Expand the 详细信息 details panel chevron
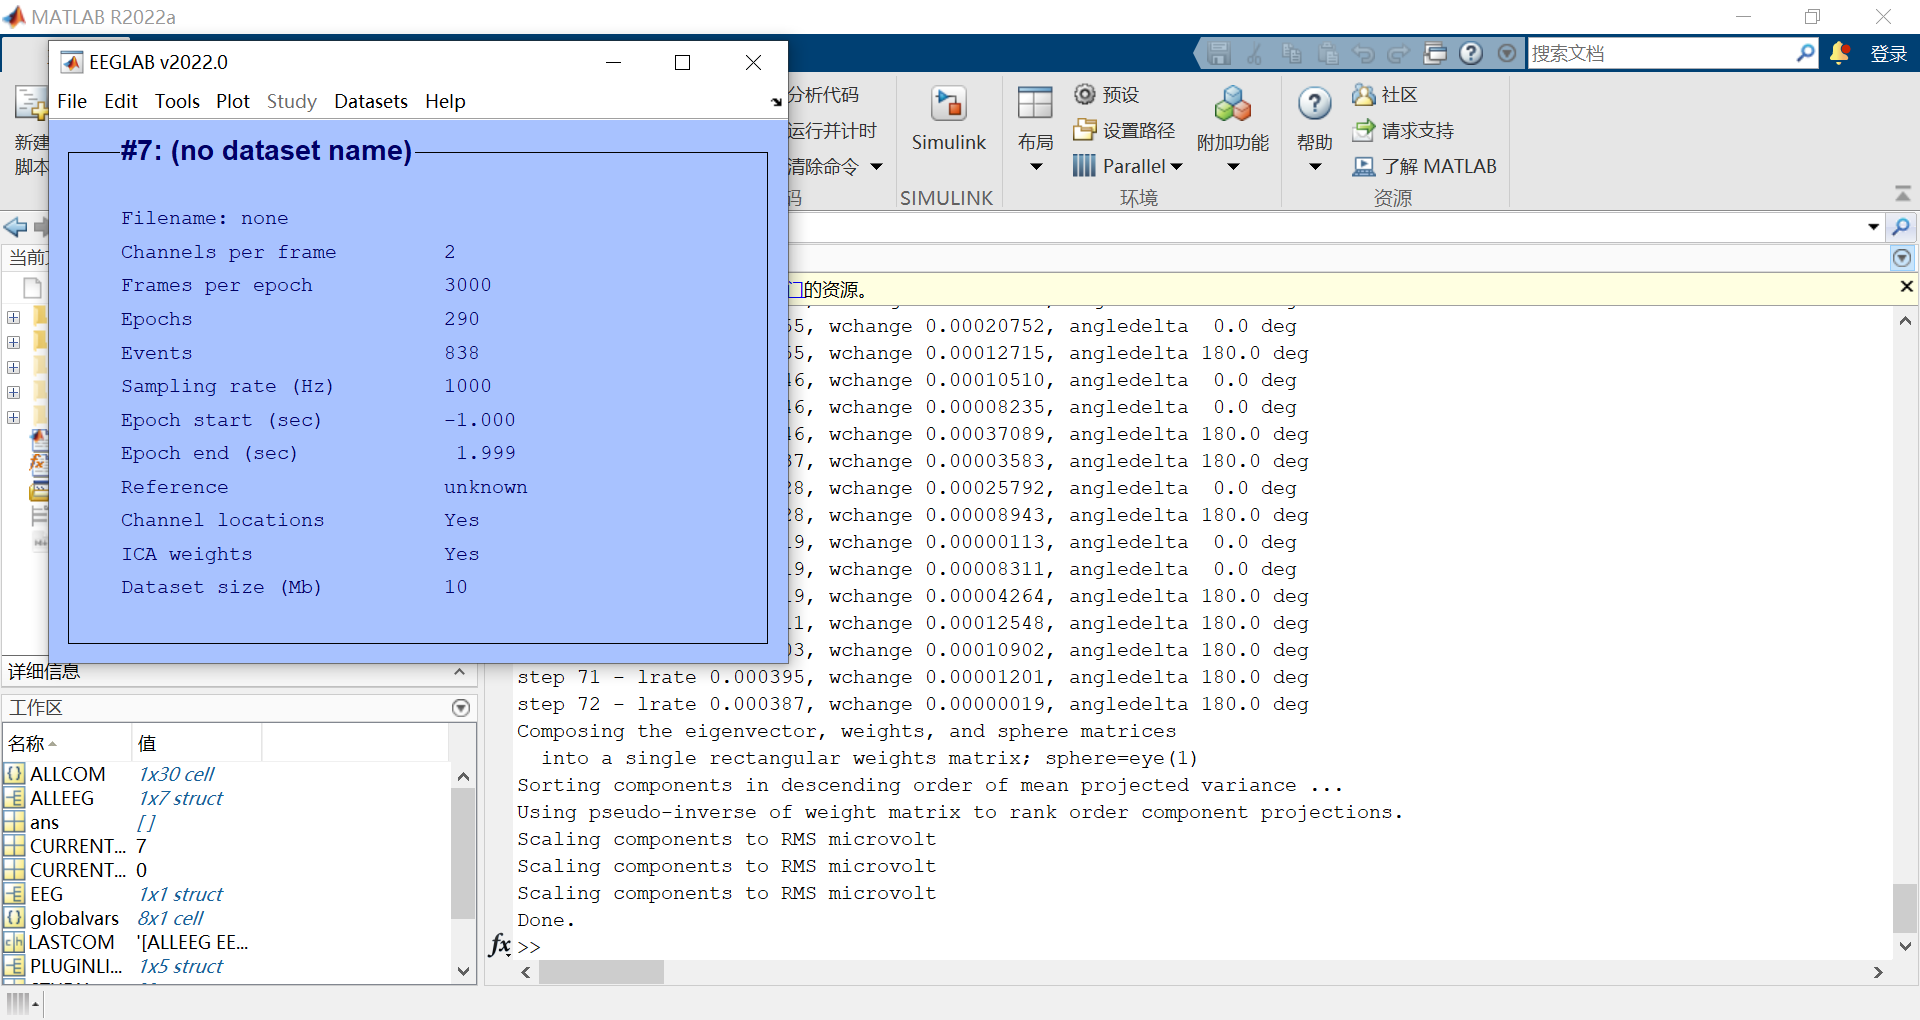 (459, 672)
